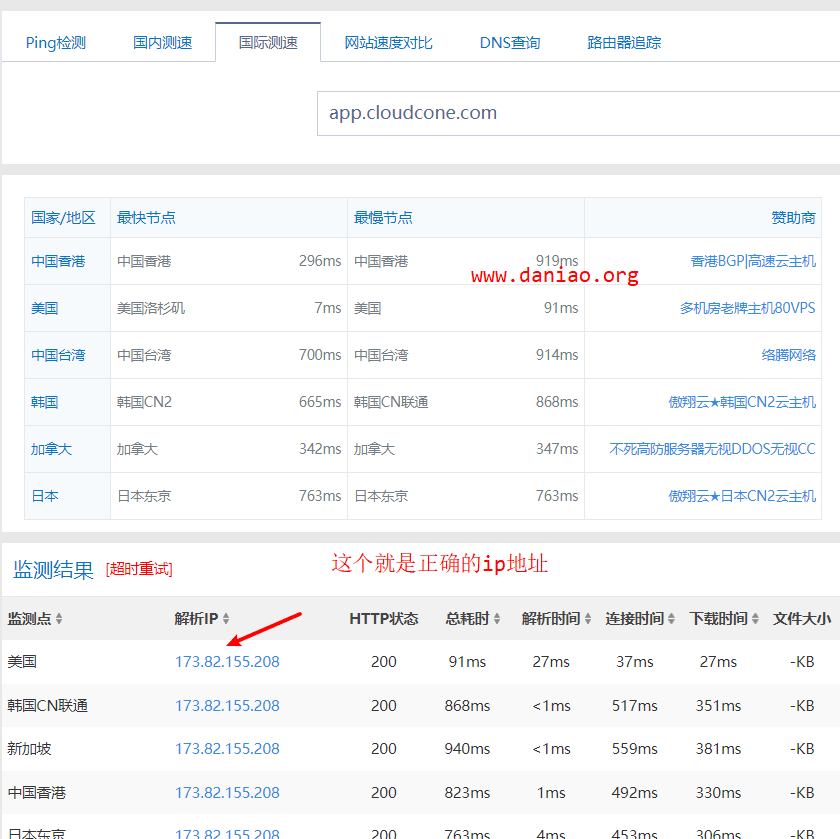Open the resolved IP in the 美国 result row
This screenshot has height=839, width=840.
pyautogui.click(x=227, y=662)
